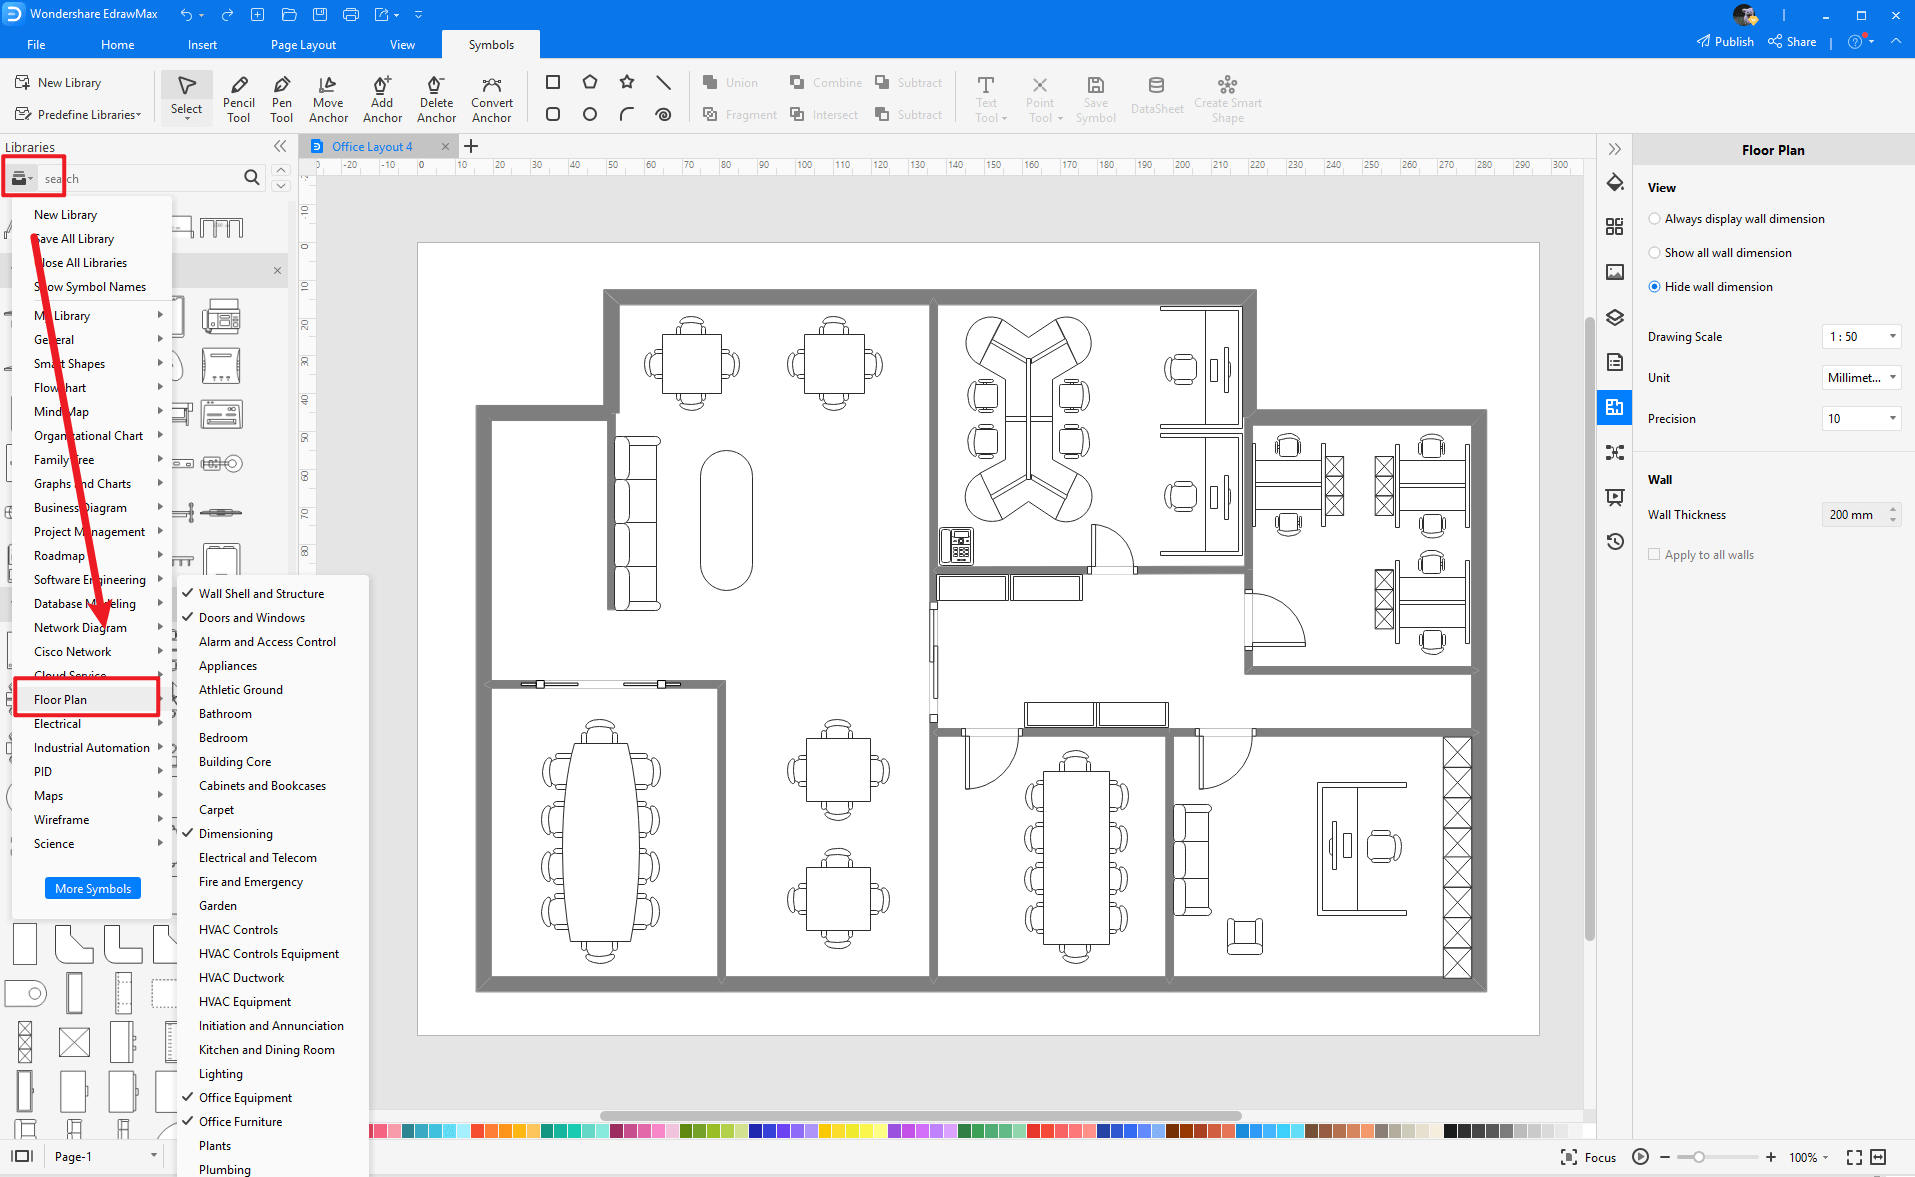The image size is (1915, 1177).
Task: Click the spiral shape tool
Action: (x=663, y=114)
